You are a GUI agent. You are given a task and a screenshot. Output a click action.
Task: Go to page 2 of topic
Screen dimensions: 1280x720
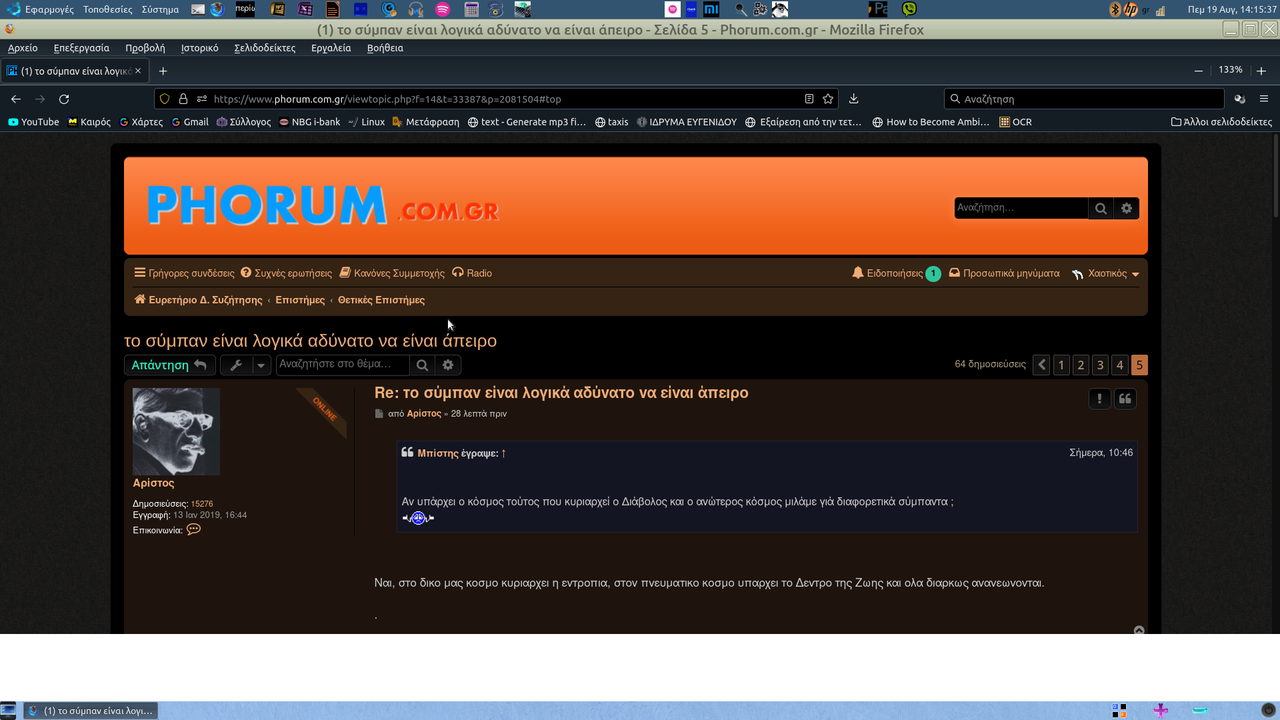pos(1081,365)
